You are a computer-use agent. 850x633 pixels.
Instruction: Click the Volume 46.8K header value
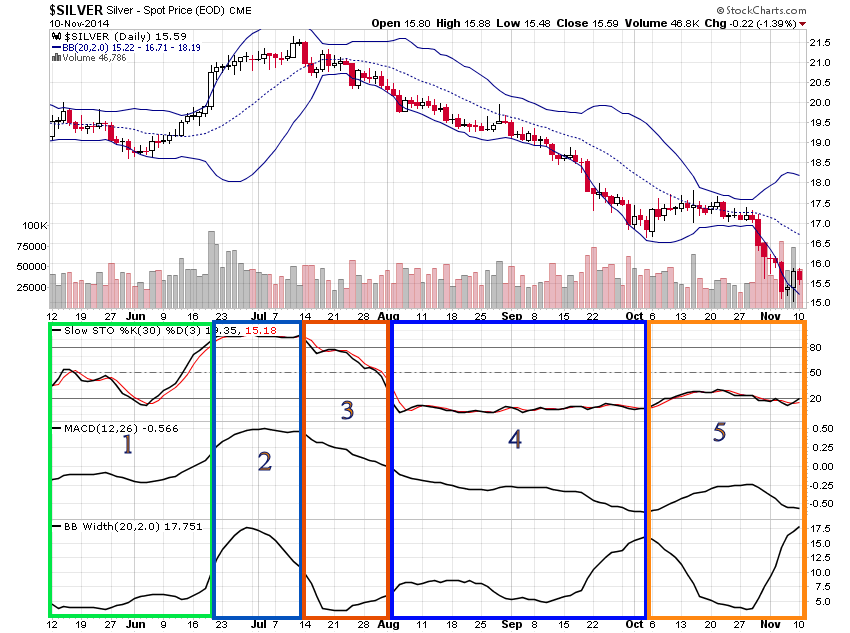pyautogui.click(x=662, y=23)
